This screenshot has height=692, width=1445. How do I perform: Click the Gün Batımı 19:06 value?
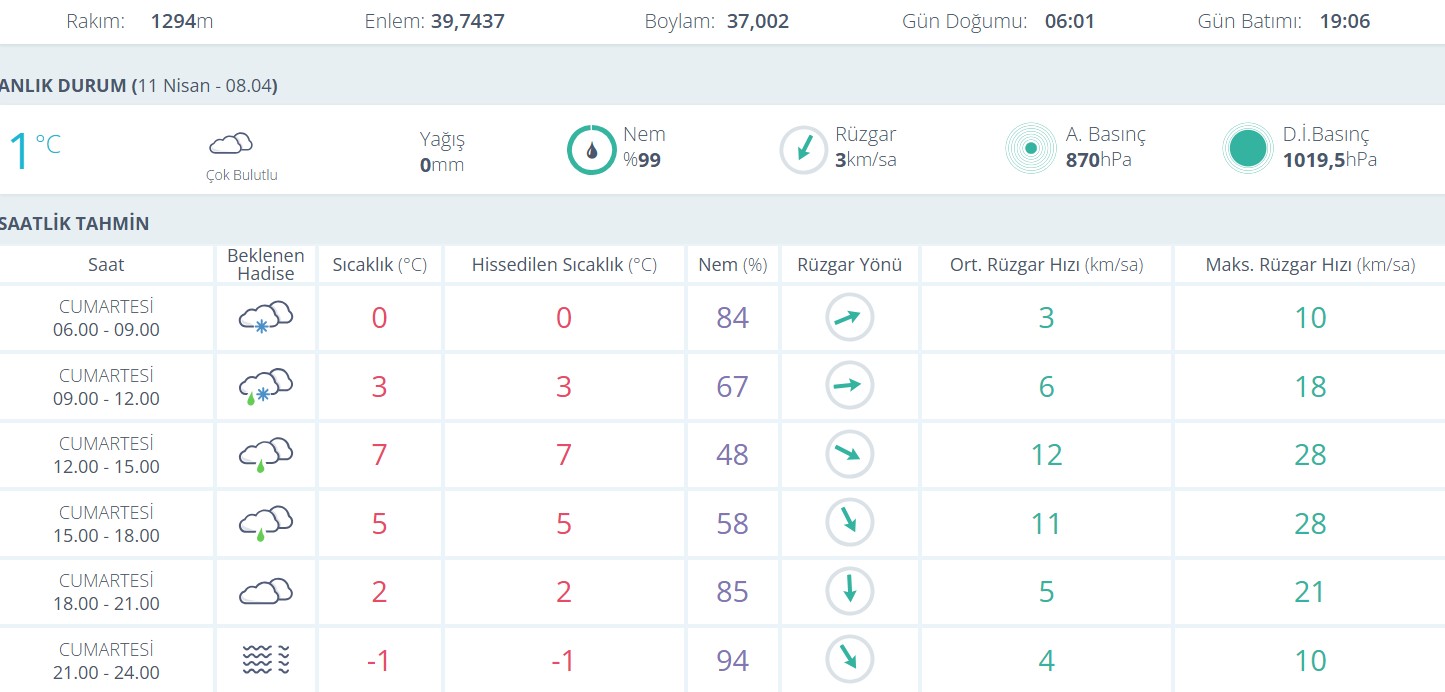1342,21
